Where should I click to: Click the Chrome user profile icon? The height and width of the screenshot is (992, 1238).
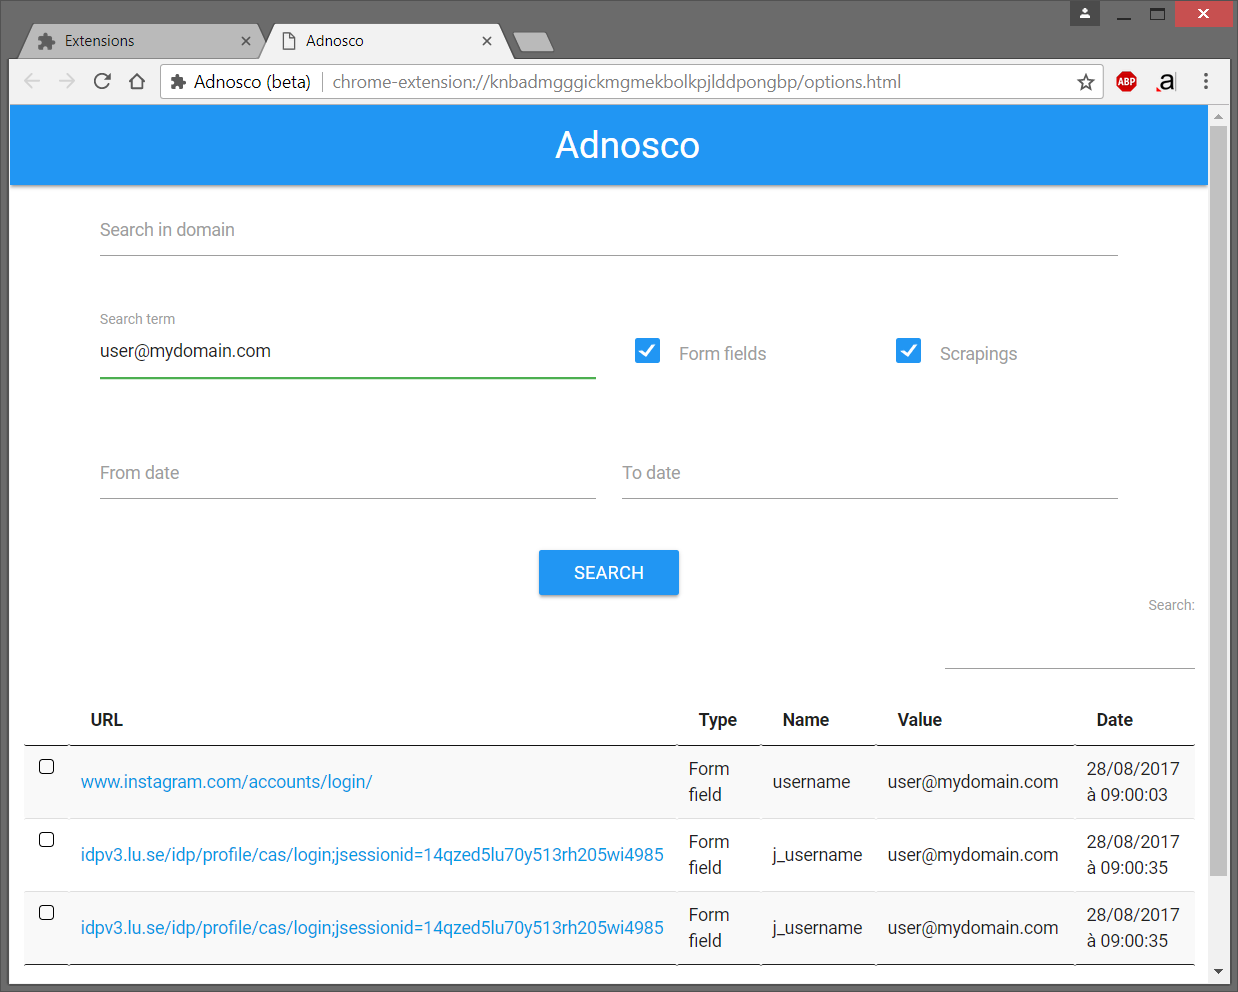tap(1085, 14)
